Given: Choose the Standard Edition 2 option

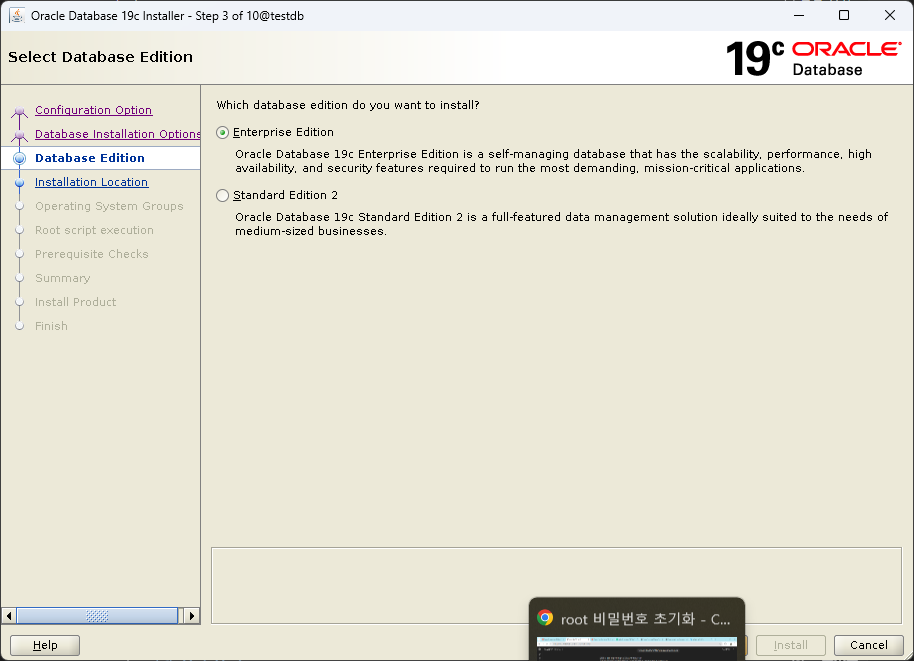Looking at the screenshot, I should (x=222, y=195).
